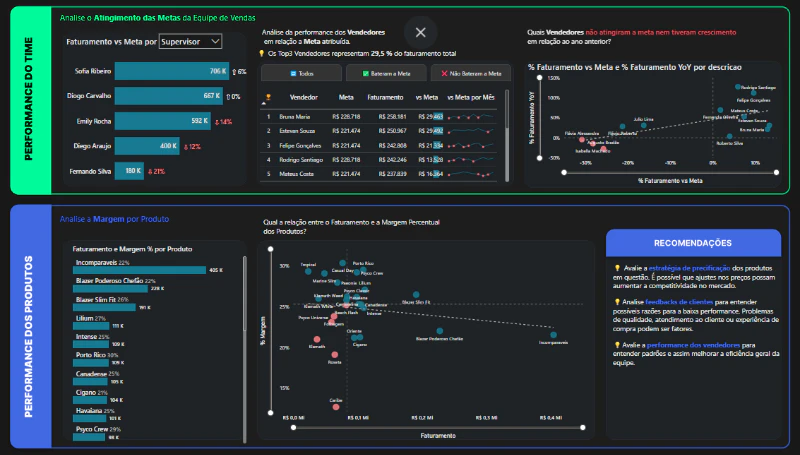Click right handle of % Faturamento vs Meta slider
Screen dimensions: 800x455
777,172
